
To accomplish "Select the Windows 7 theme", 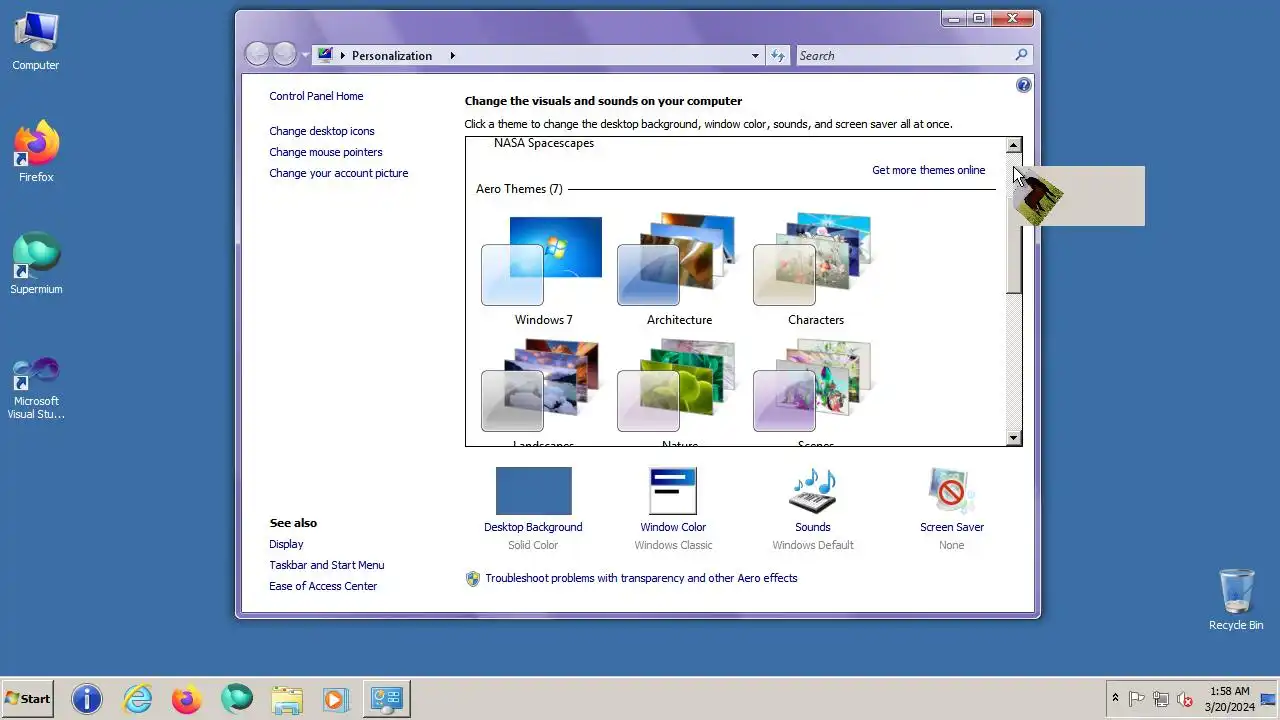I will click(543, 268).
